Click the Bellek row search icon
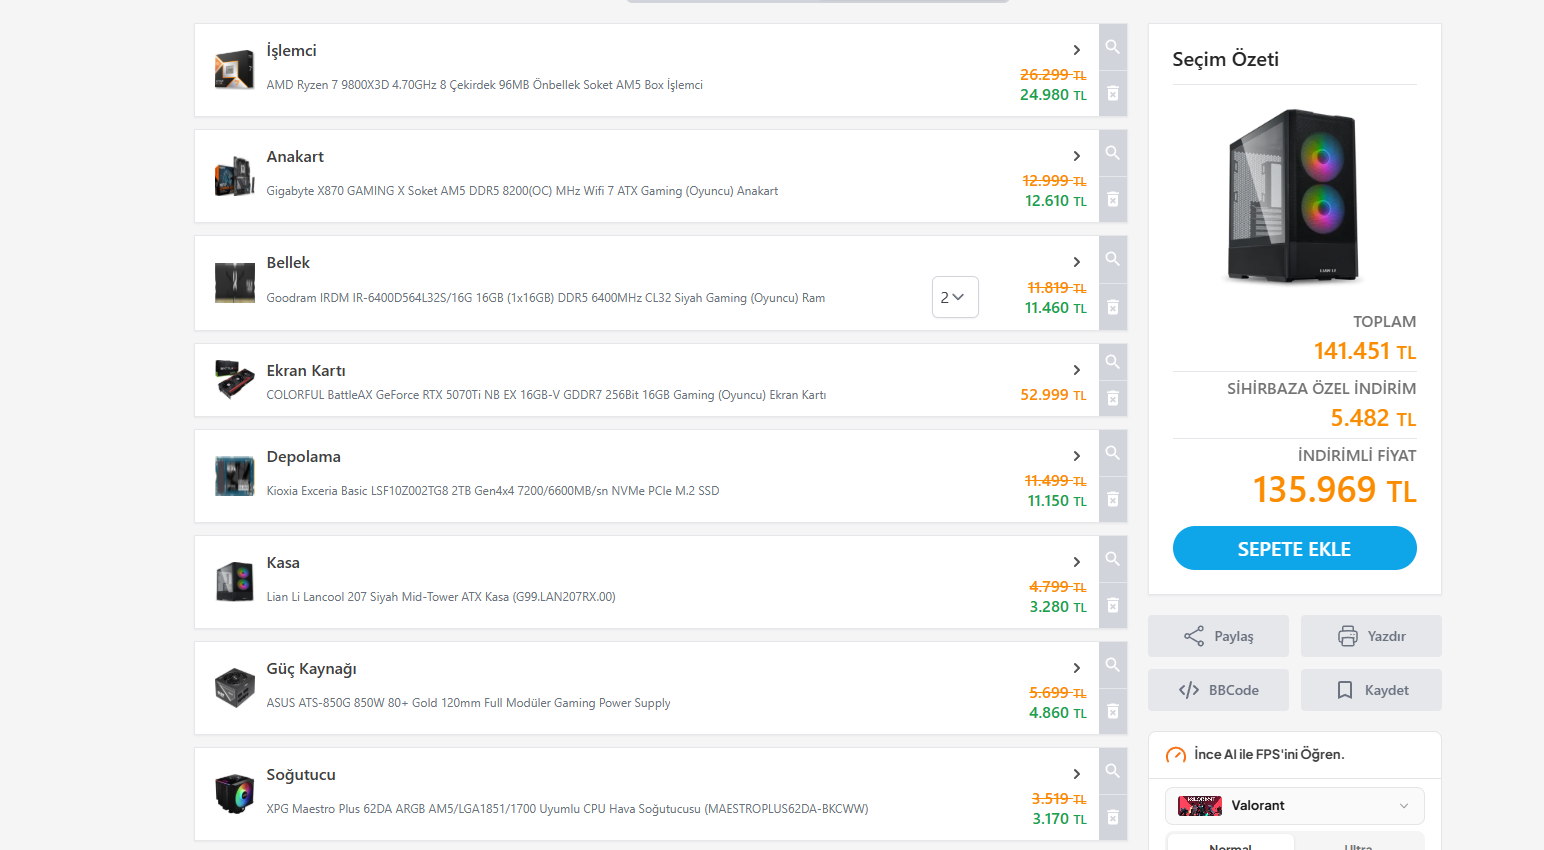Screen dimensions: 1544x850 pyautogui.click(x=1113, y=259)
